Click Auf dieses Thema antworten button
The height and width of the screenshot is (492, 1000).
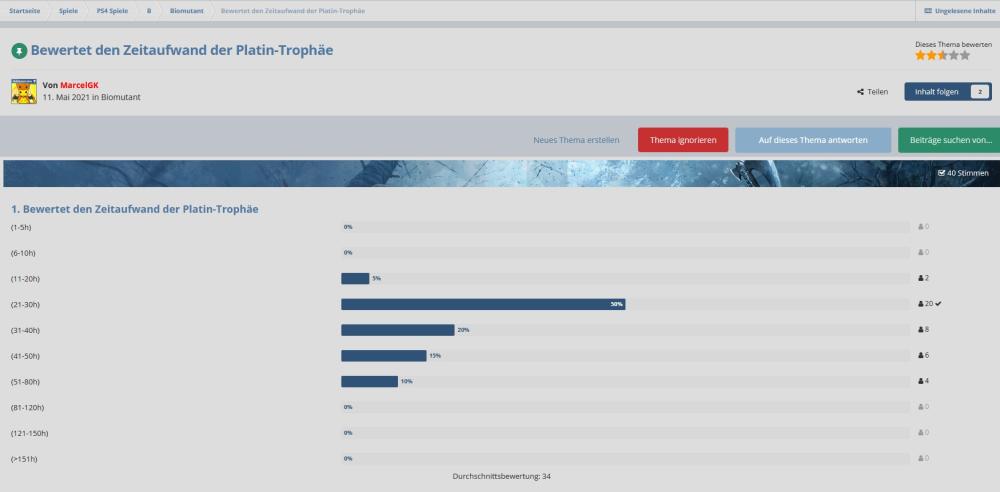click(812, 140)
